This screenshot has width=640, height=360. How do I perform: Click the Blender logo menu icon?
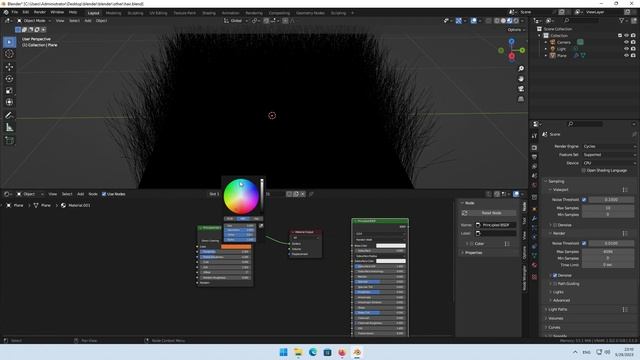pyautogui.click(x=6, y=12)
